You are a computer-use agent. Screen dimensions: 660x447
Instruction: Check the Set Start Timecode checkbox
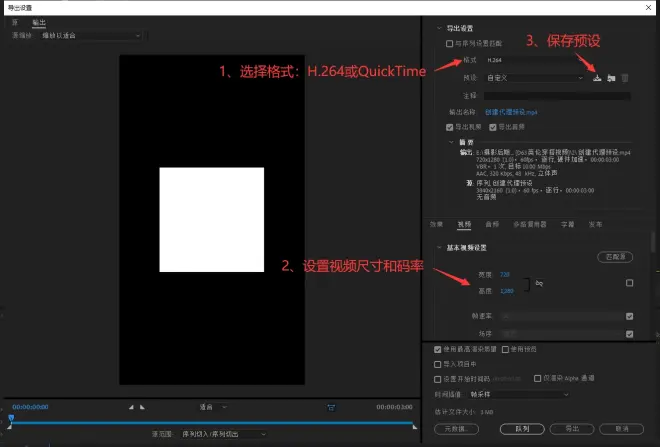[438, 379]
